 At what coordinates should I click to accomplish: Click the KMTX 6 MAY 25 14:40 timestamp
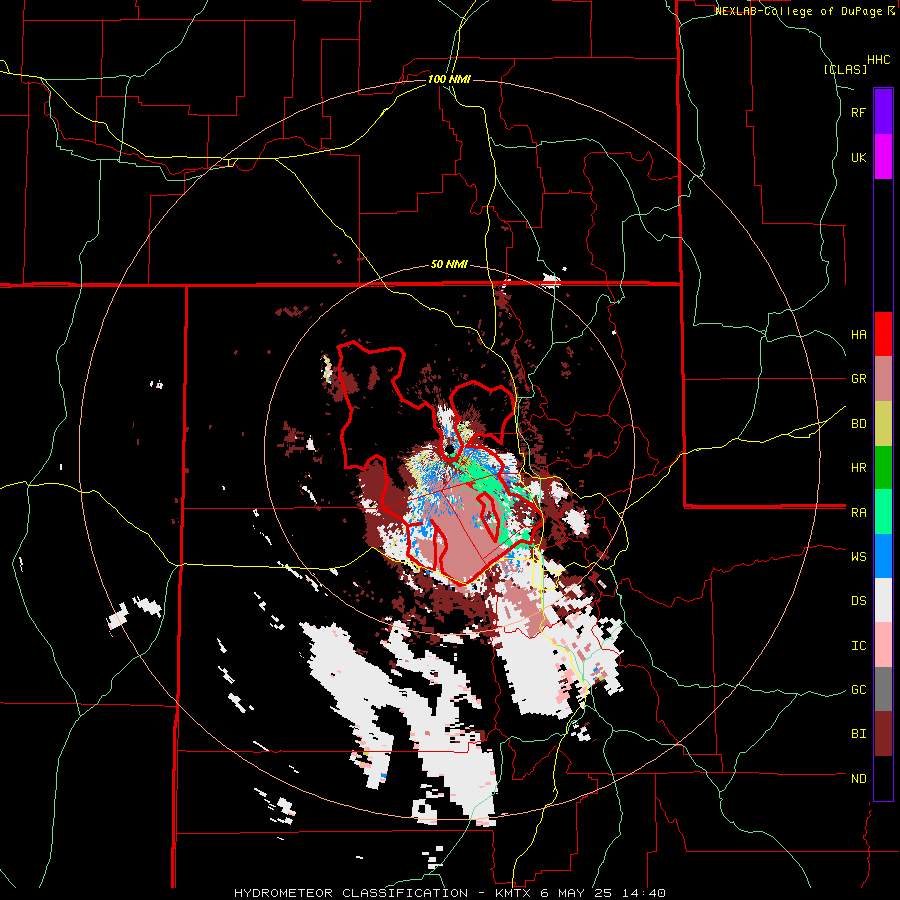point(578,893)
